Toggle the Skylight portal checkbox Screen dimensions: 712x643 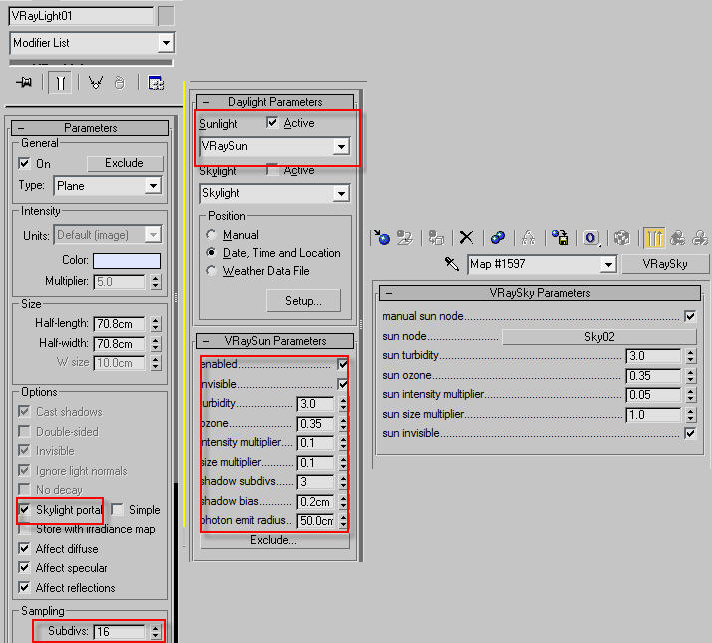(25, 509)
